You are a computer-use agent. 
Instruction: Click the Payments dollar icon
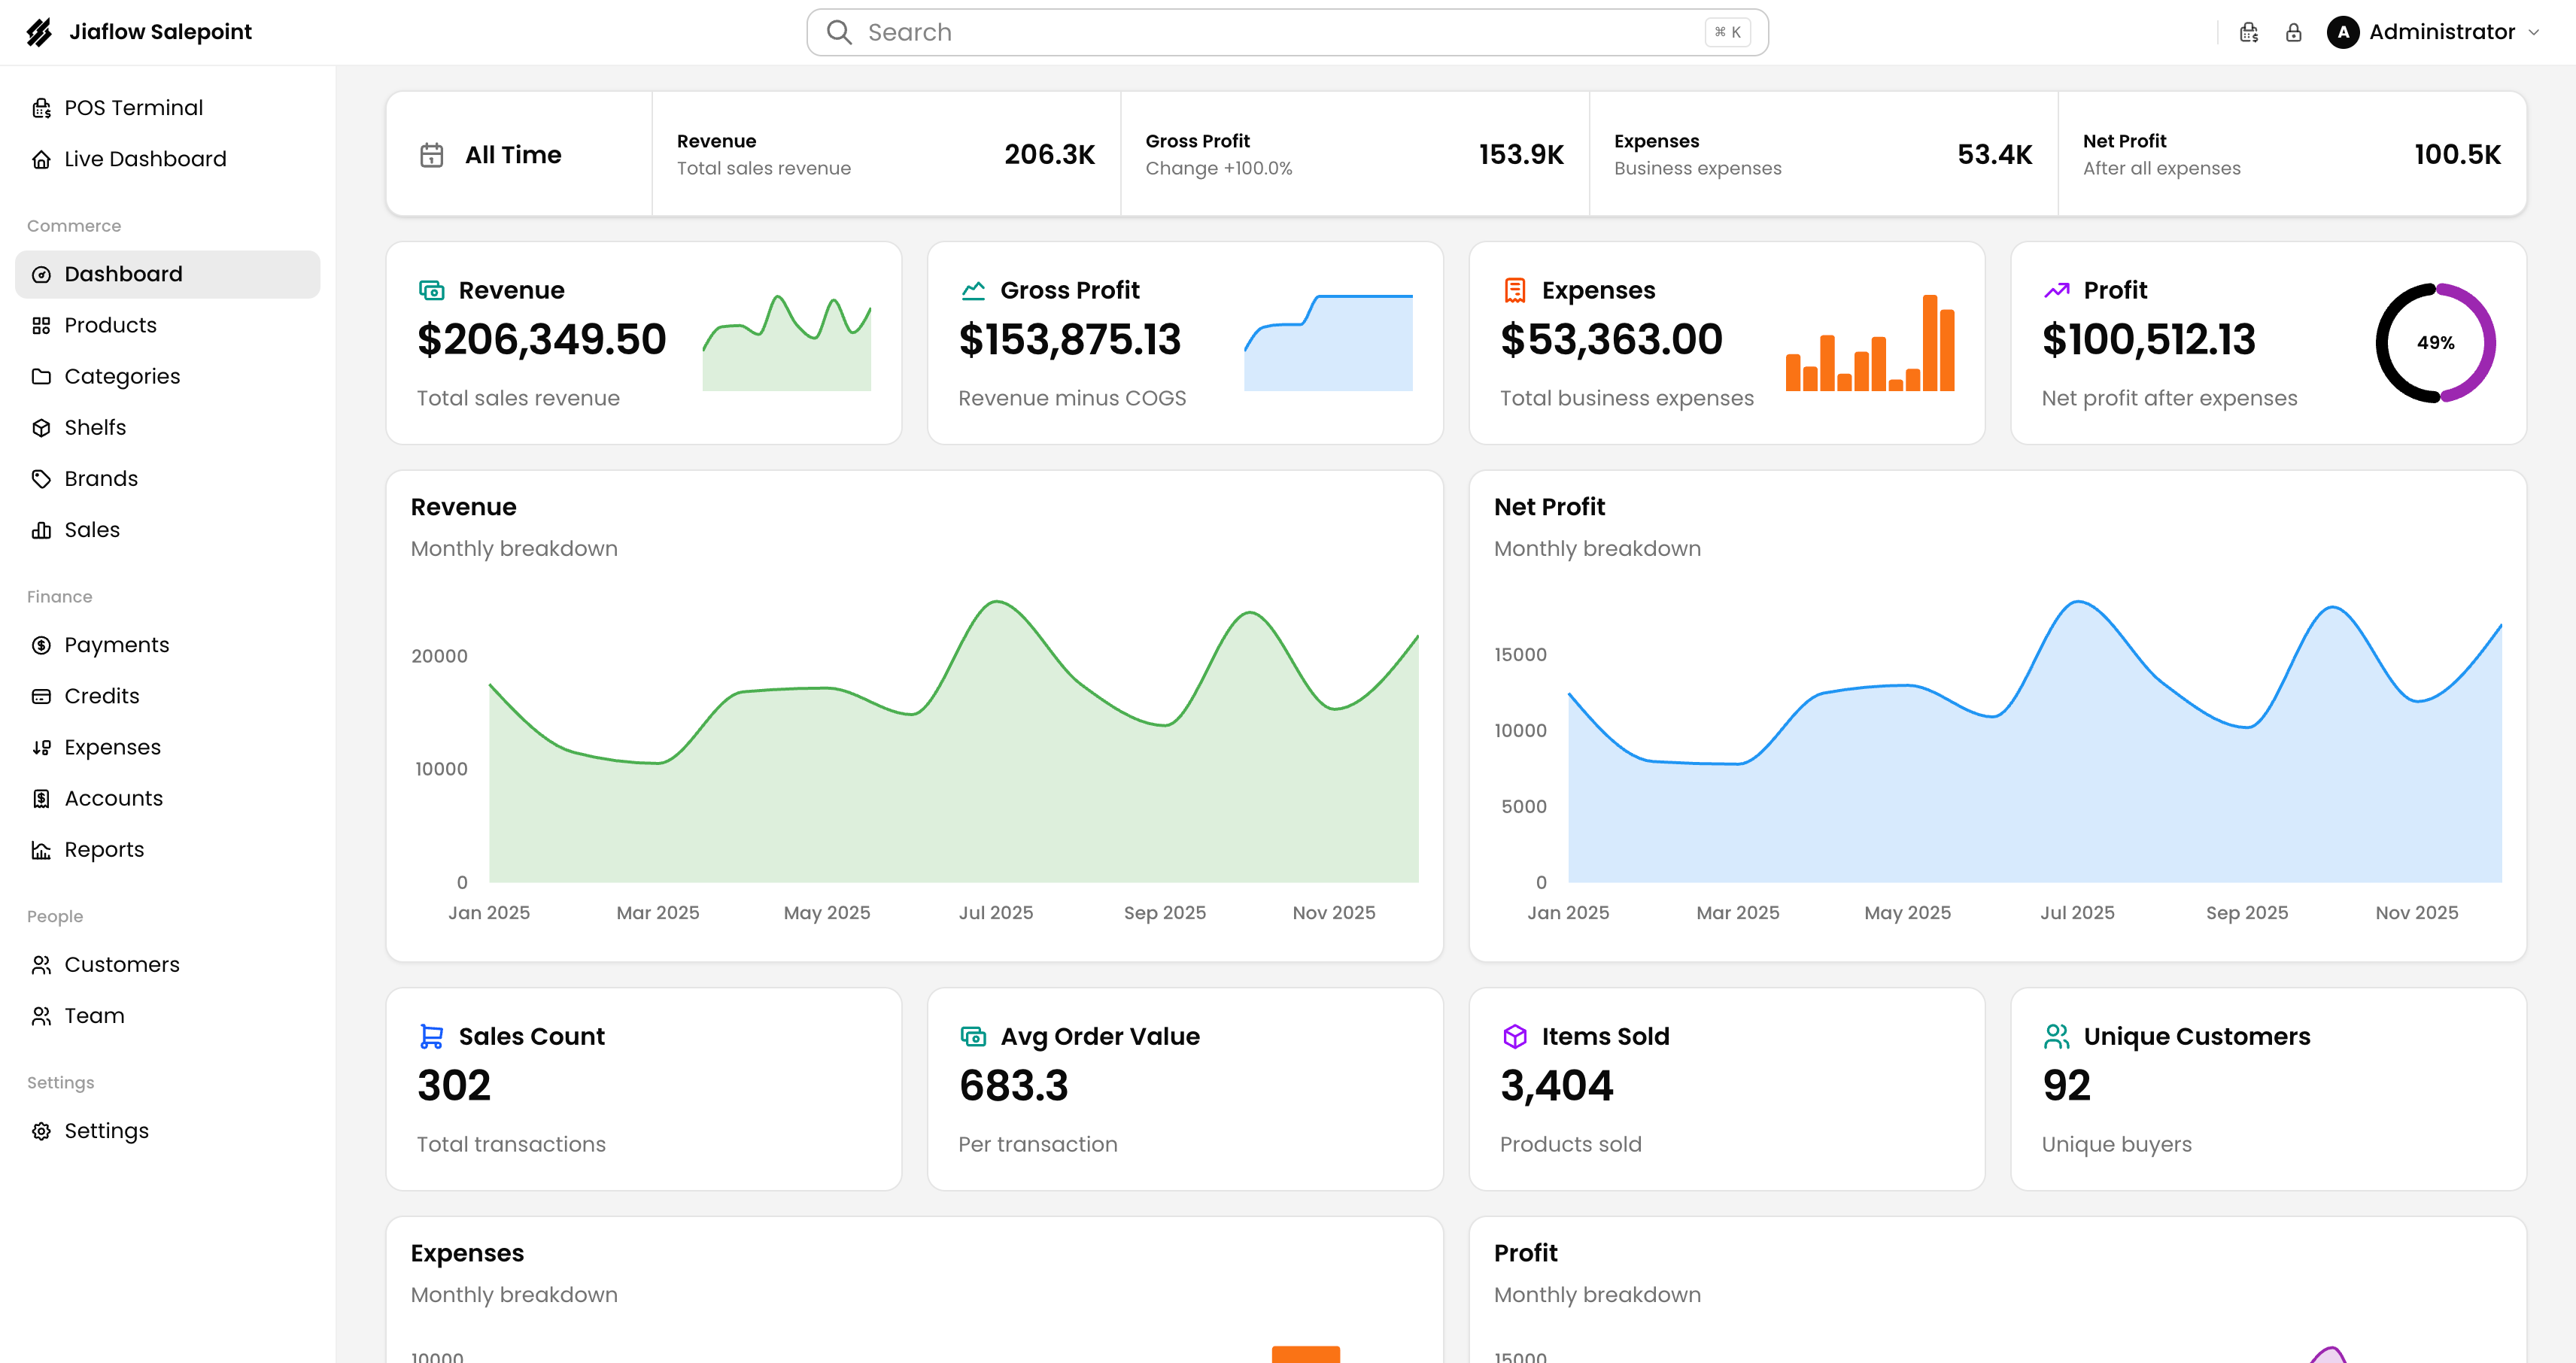pyautogui.click(x=41, y=645)
